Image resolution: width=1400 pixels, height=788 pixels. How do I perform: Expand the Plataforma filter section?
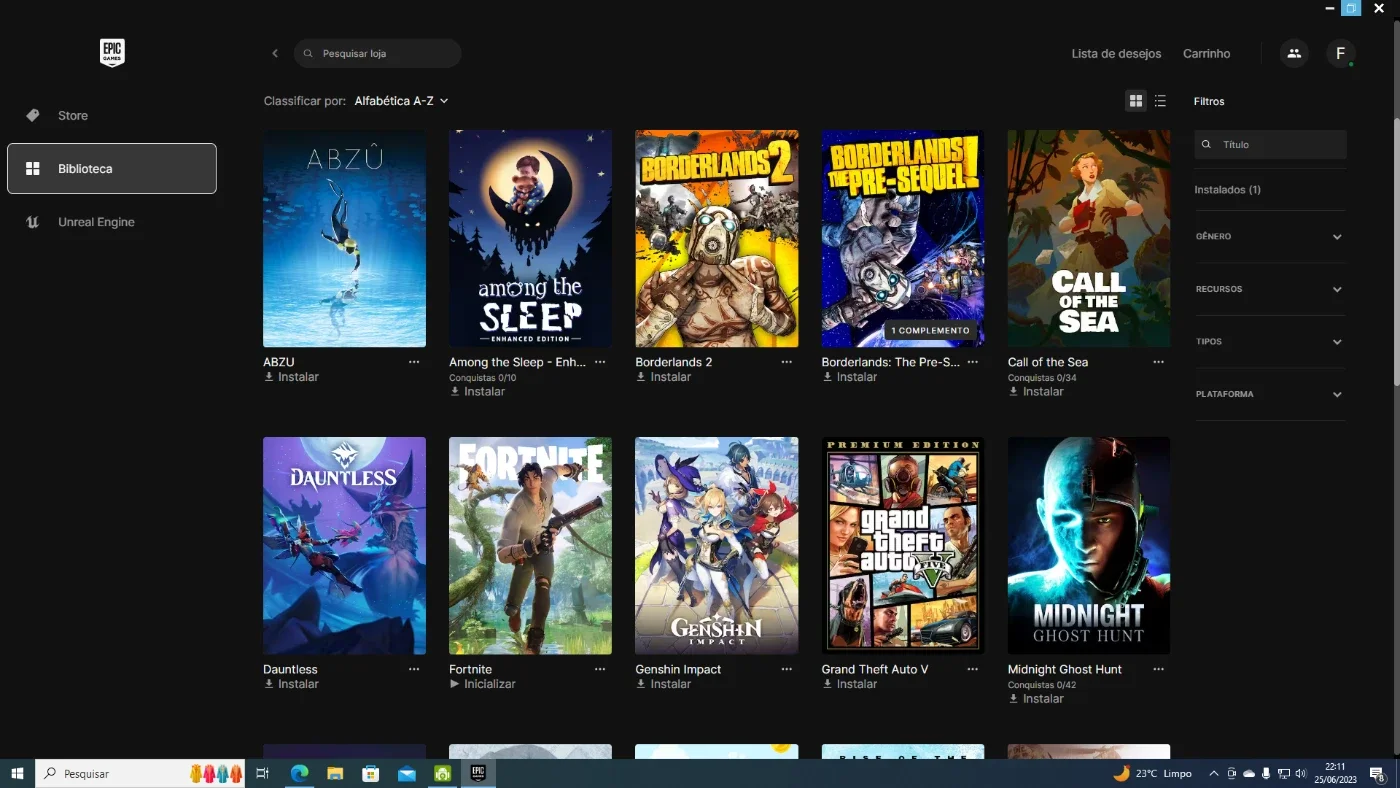click(1270, 394)
